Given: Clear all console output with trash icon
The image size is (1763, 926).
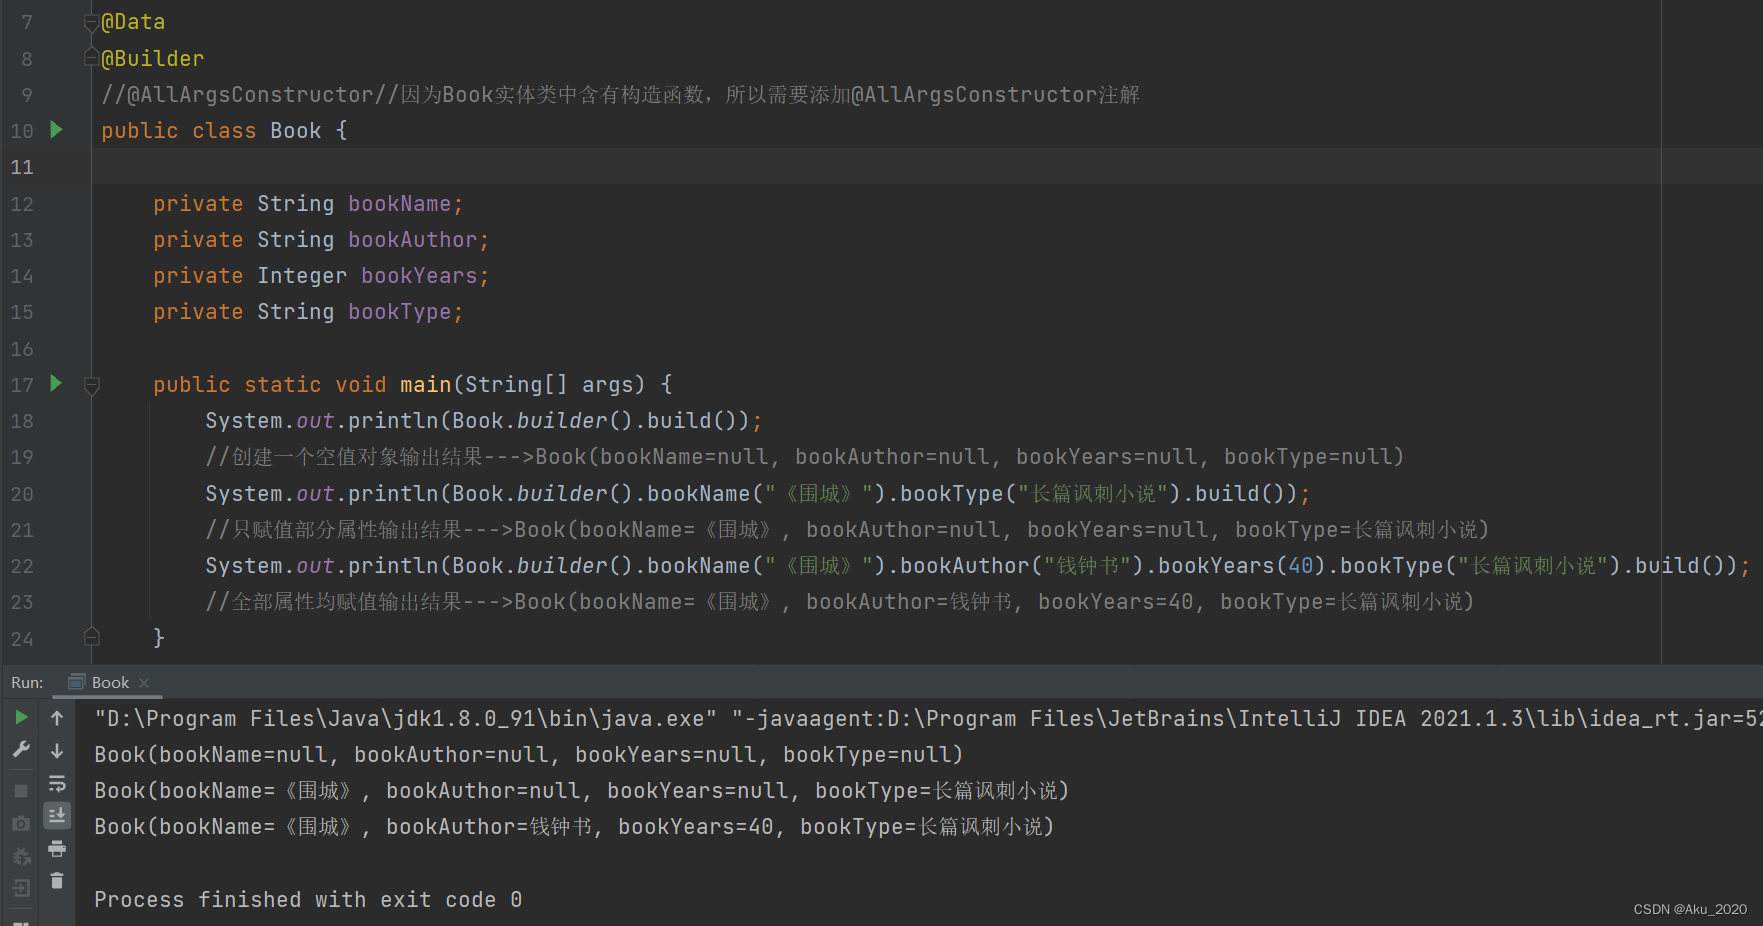Looking at the screenshot, I should [57, 882].
